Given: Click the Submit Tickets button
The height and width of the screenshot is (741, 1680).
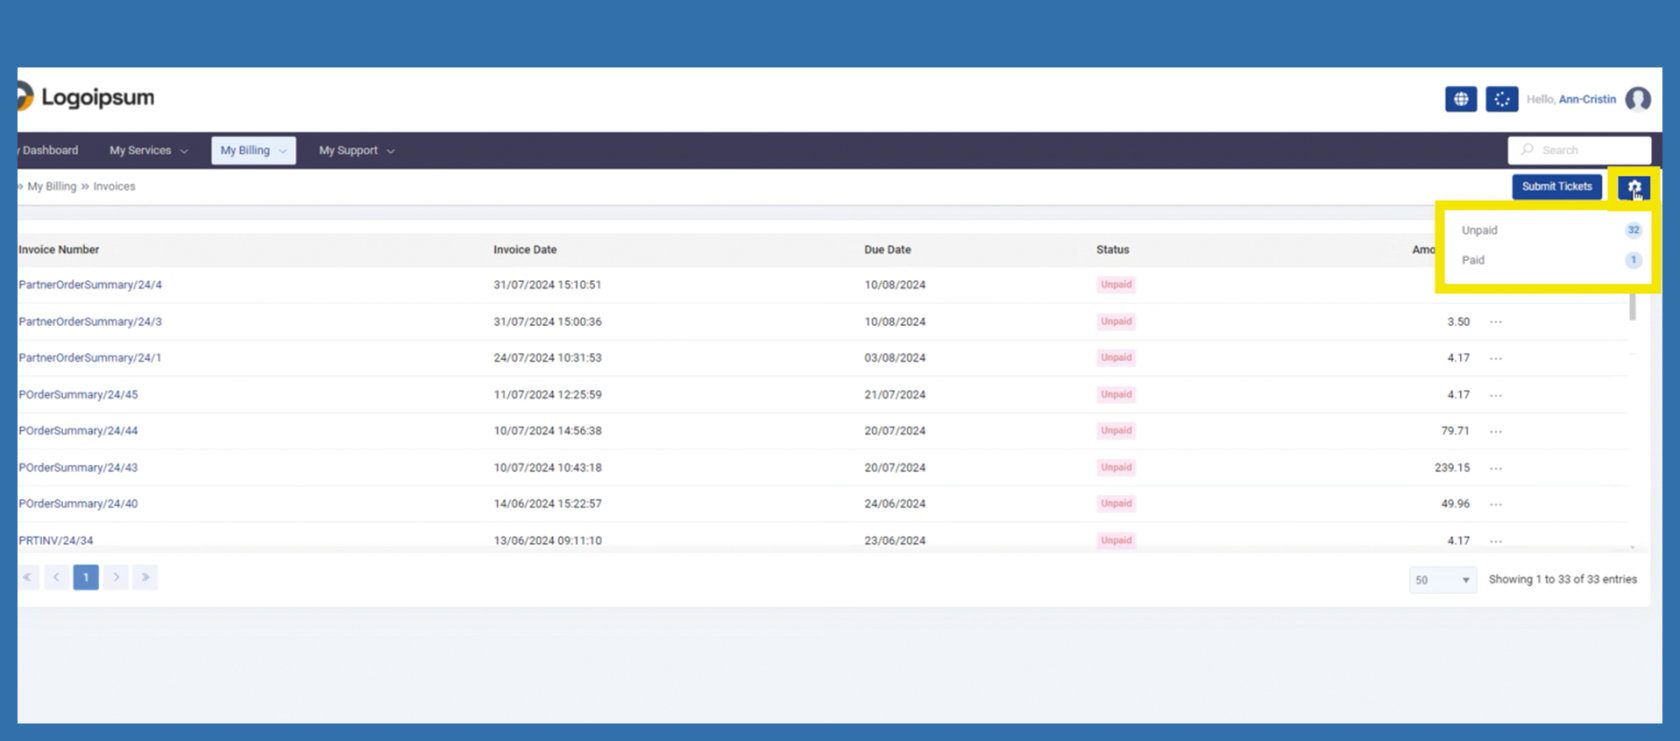Looking at the screenshot, I should 1556,187.
